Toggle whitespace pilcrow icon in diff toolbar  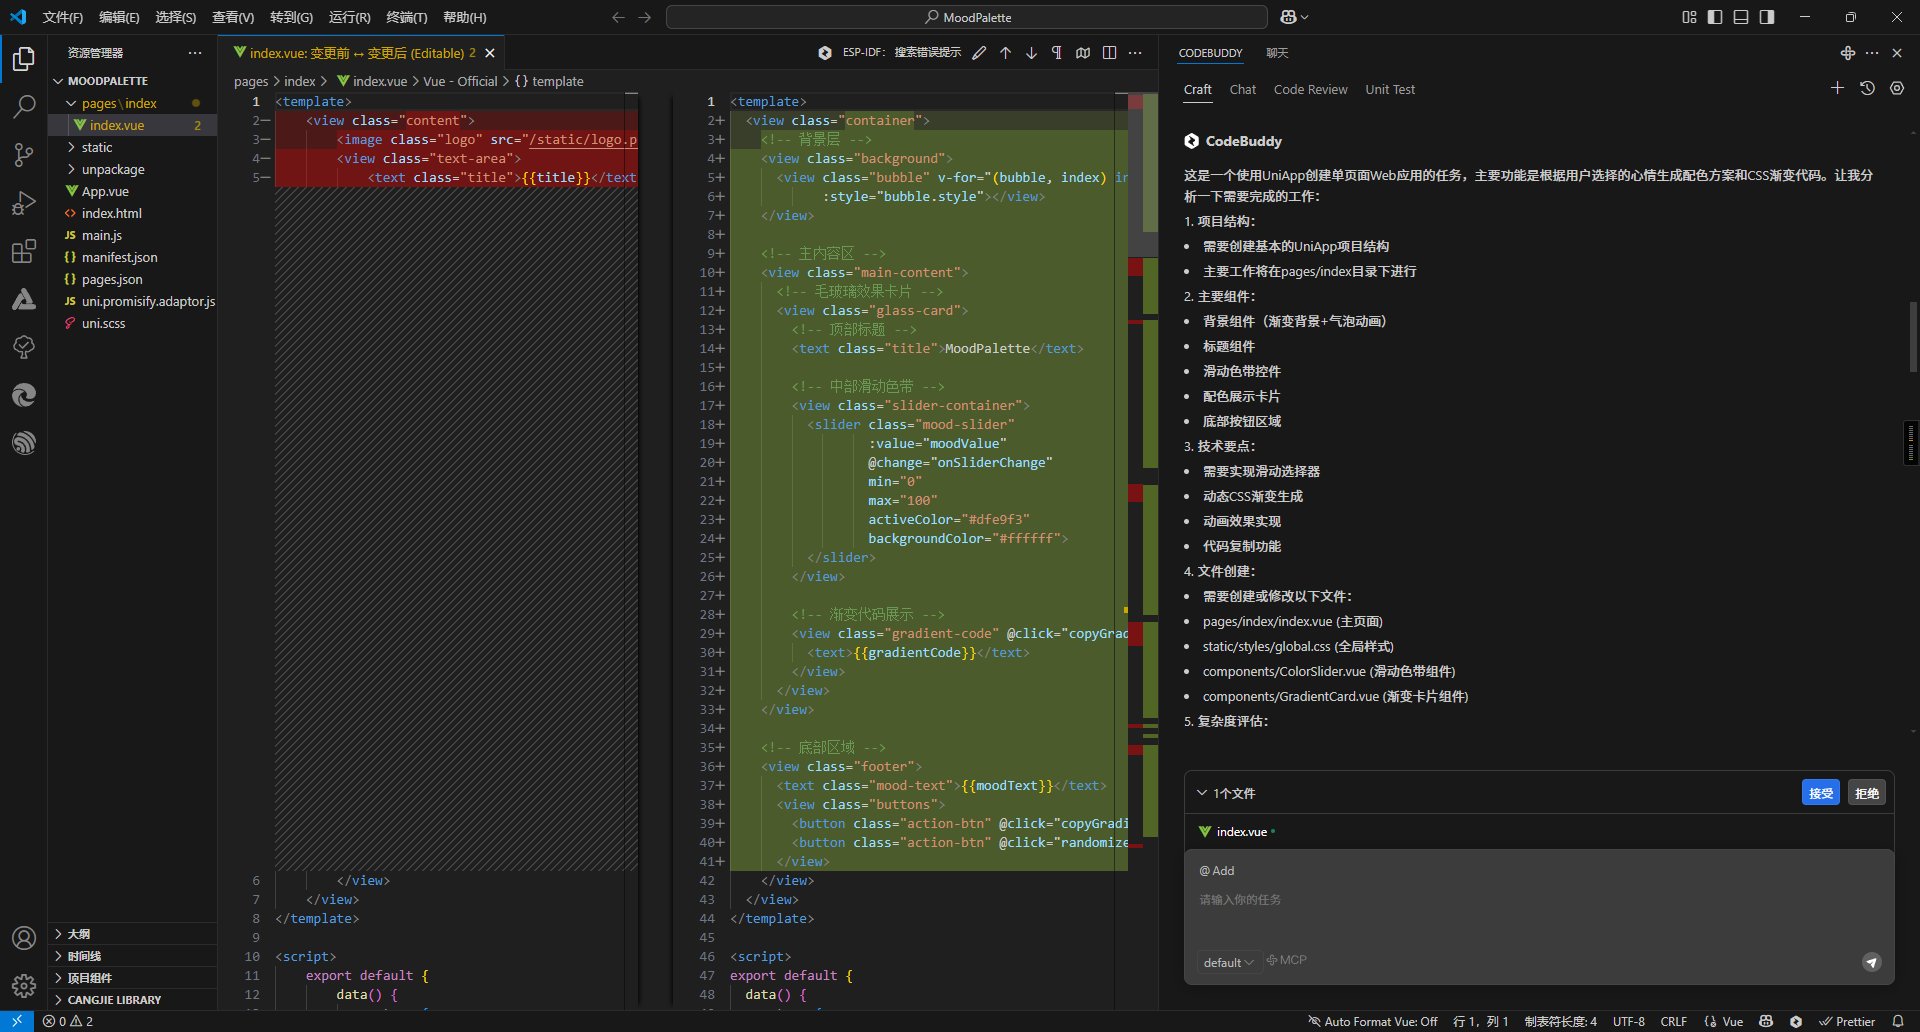[1057, 53]
